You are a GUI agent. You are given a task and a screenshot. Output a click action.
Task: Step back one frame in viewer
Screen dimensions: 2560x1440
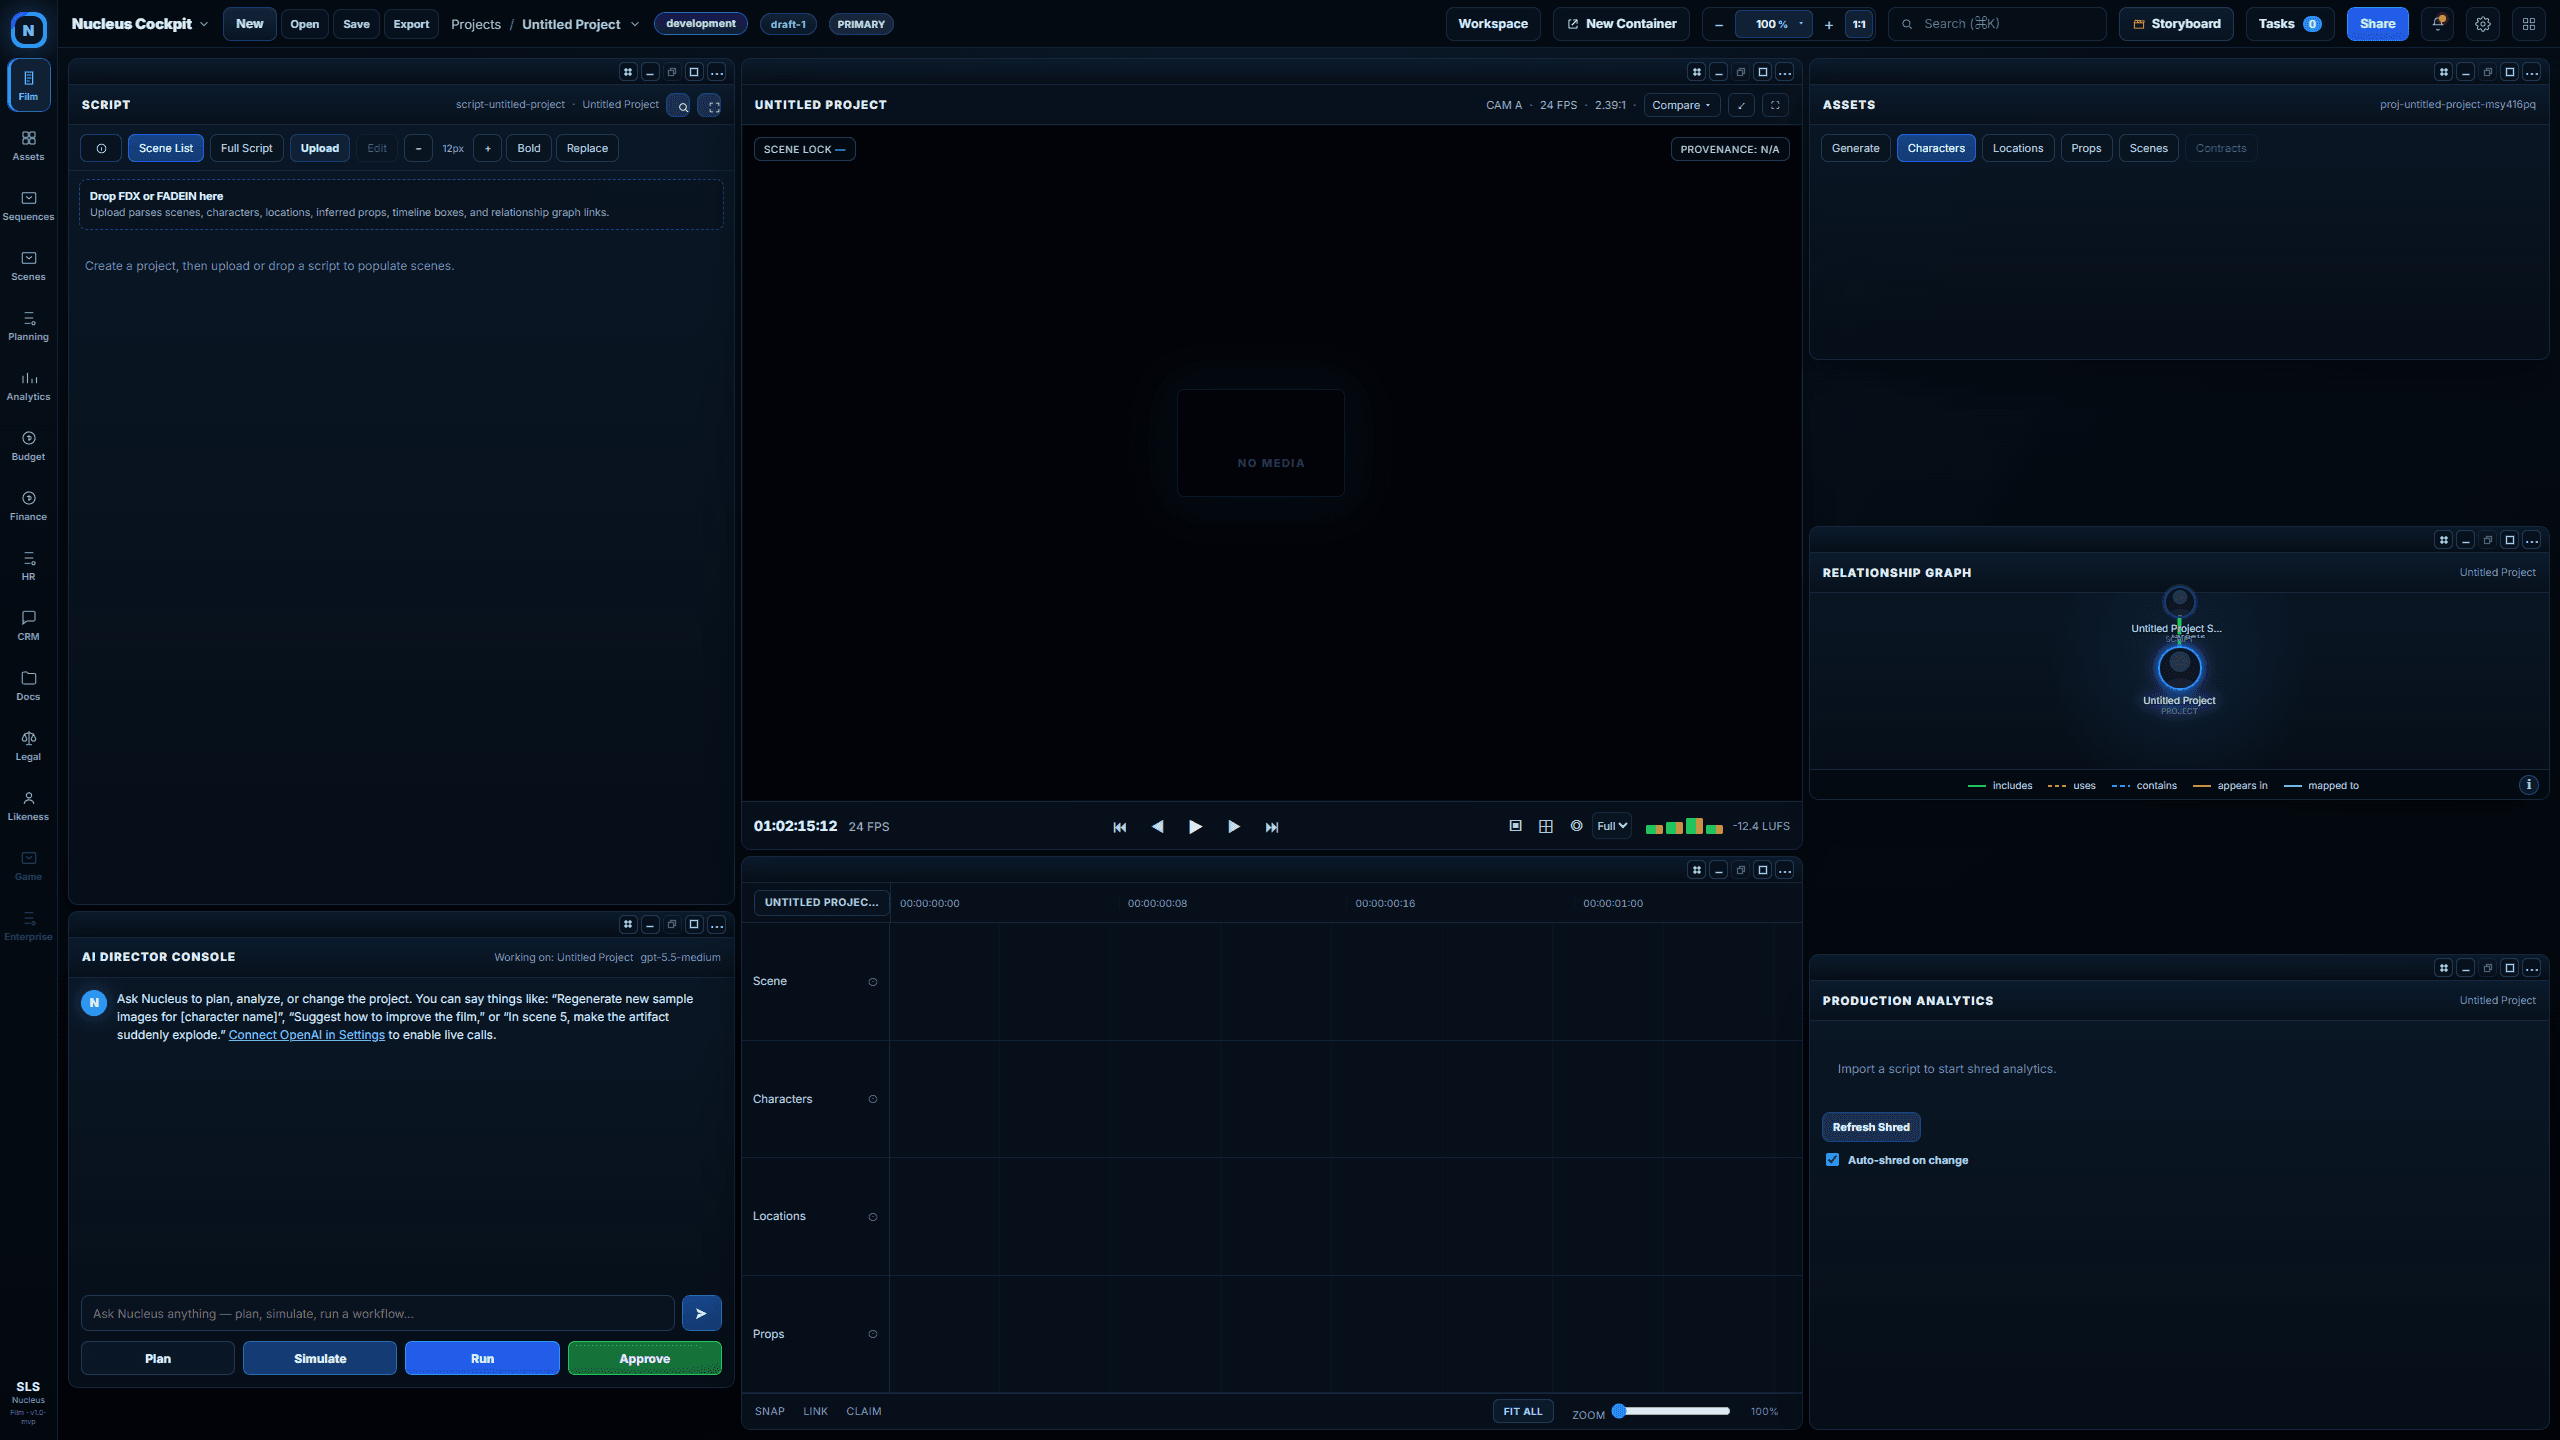click(1158, 827)
